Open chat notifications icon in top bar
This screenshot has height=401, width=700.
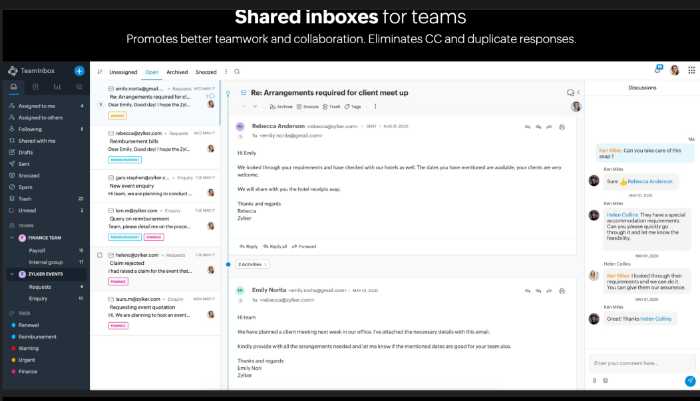click(658, 69)
